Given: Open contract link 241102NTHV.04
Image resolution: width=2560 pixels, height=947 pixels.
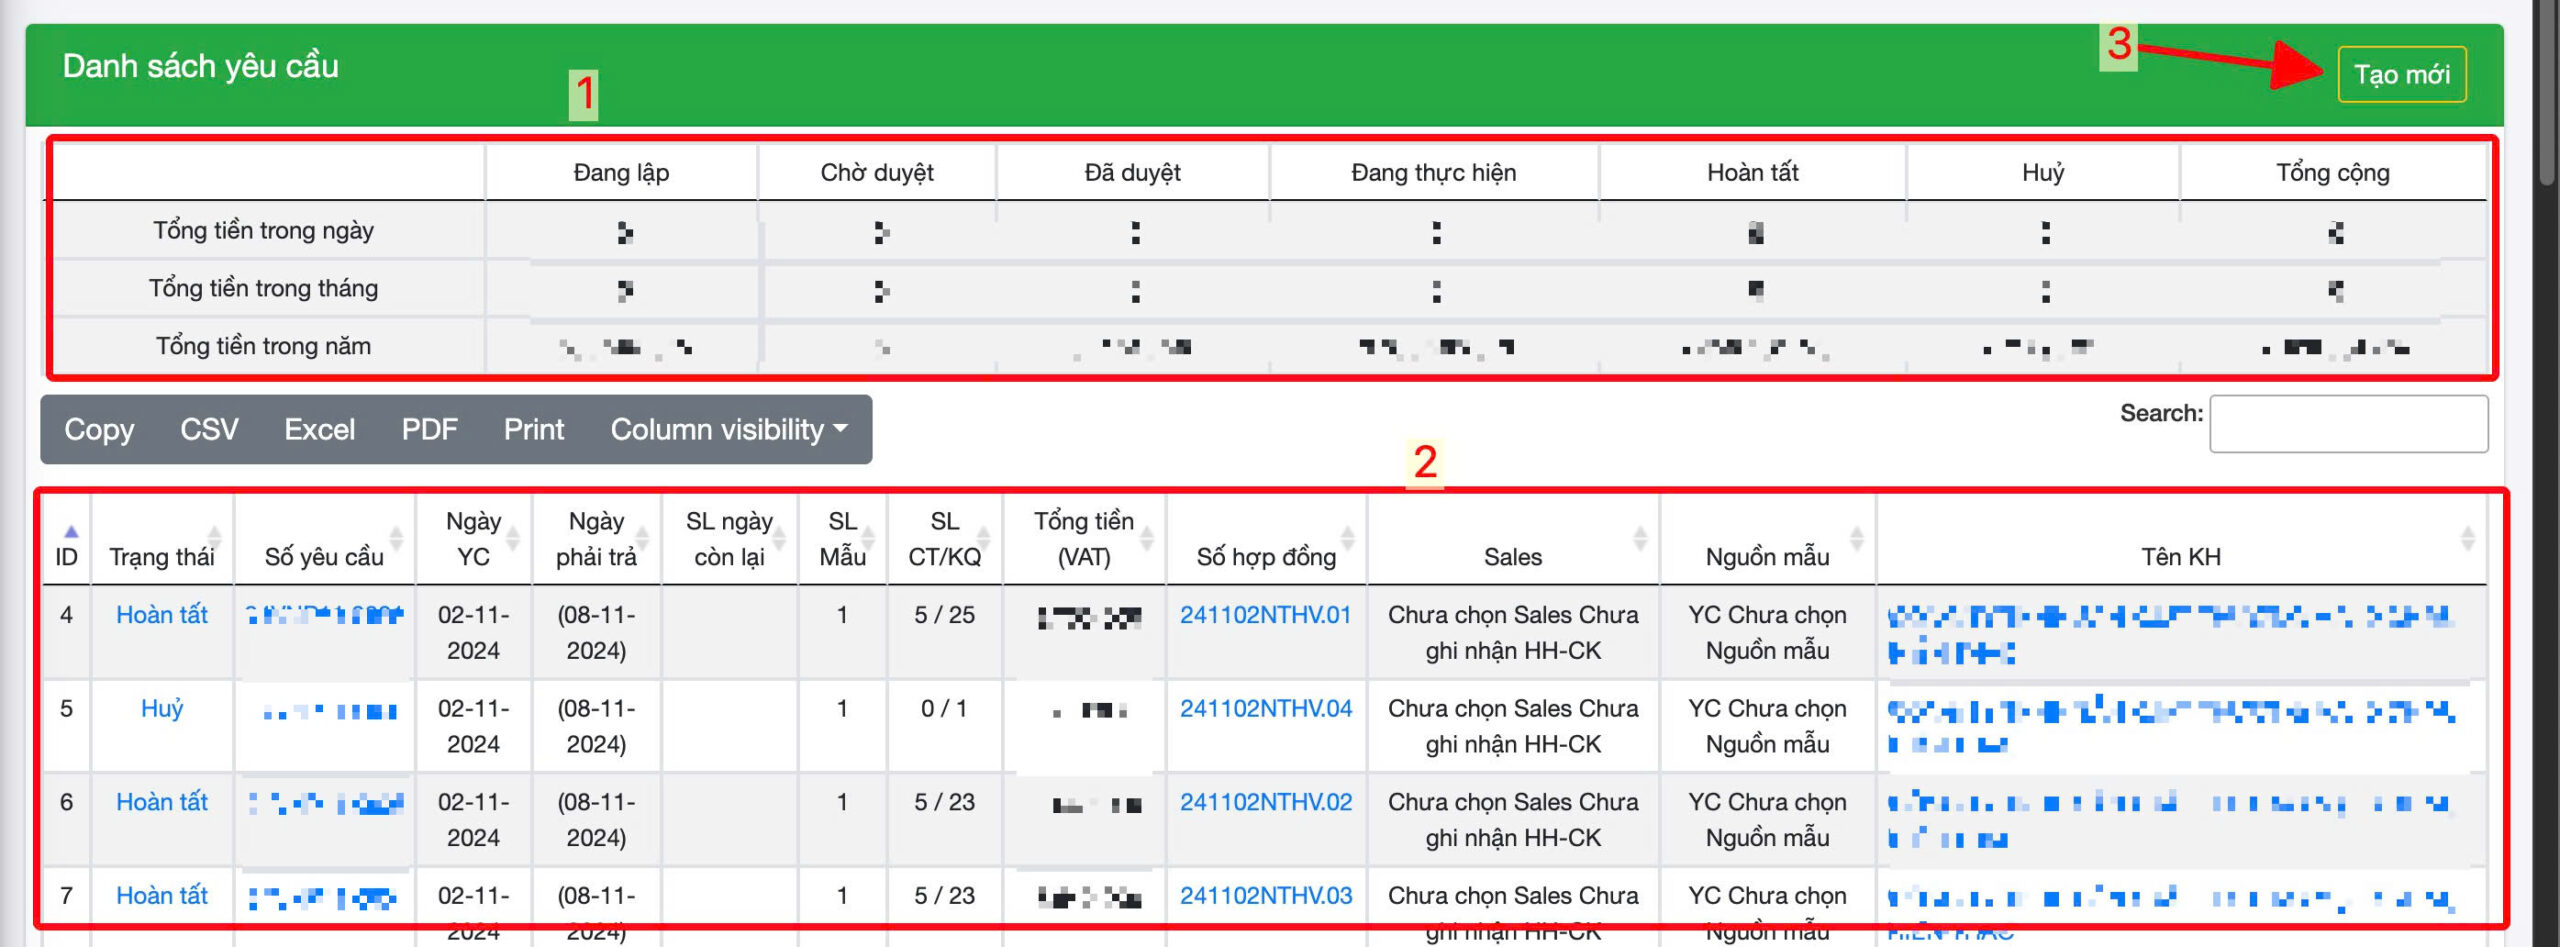Looking at the screenshot, I should tap(1265, 709).
